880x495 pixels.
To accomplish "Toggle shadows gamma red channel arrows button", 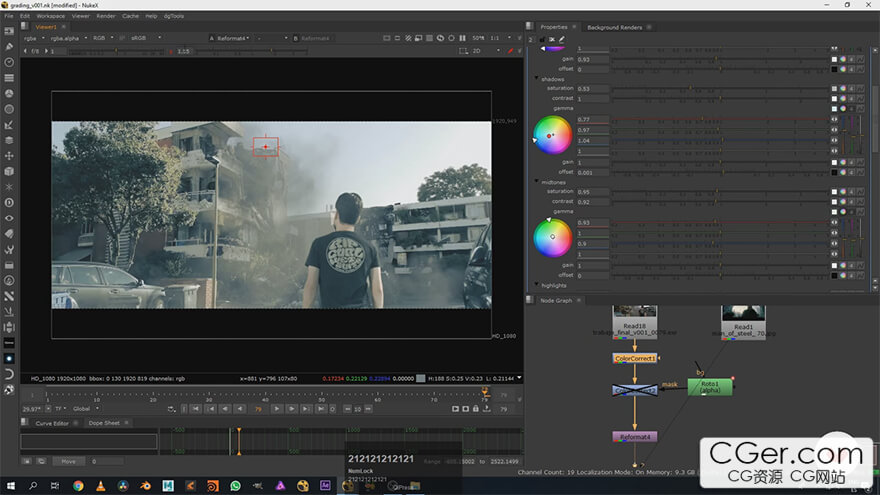I will (x=835, y=119).
